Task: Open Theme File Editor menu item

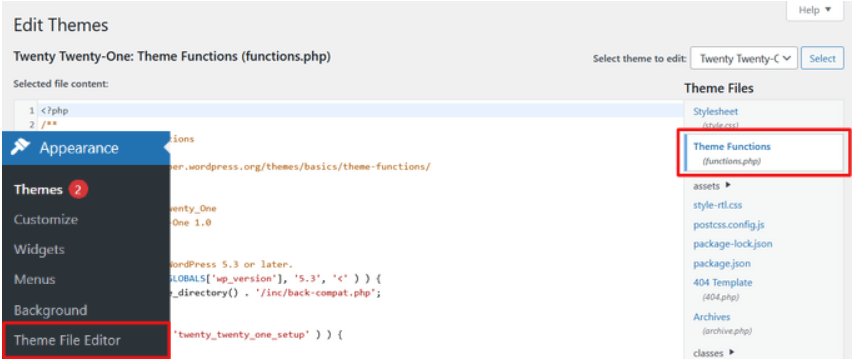Action: pyautogui.click(x=67, y=340)
